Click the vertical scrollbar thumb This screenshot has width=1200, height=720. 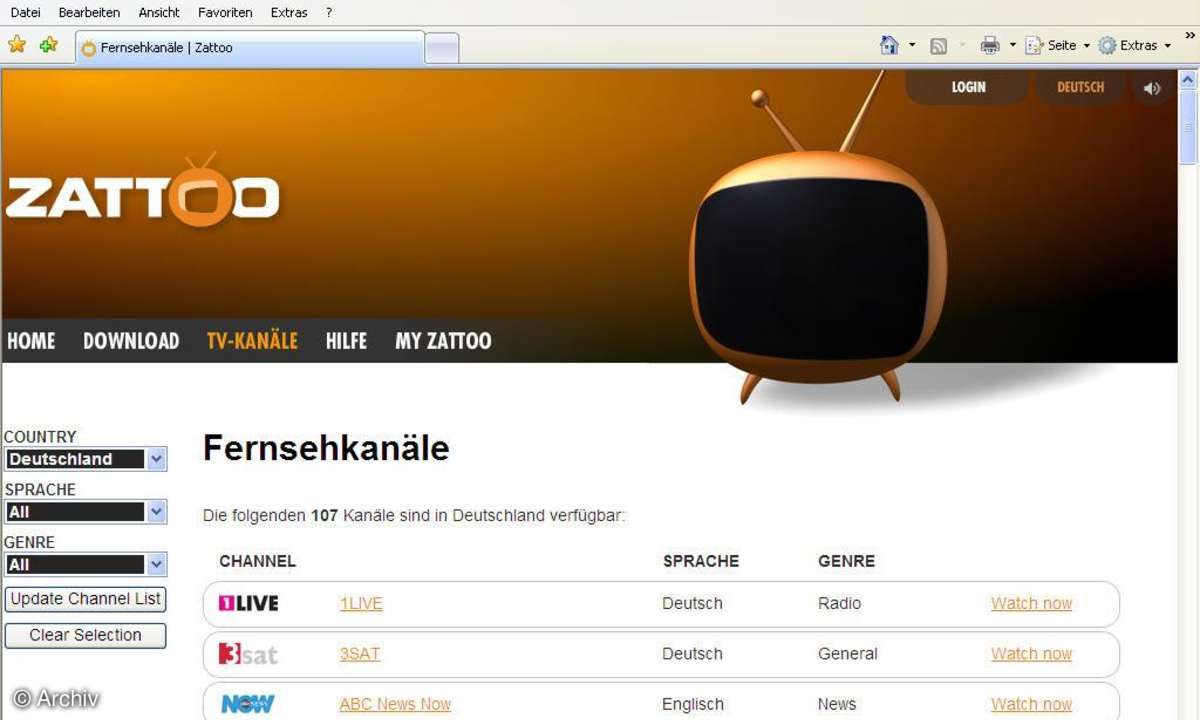[1188, 127]
